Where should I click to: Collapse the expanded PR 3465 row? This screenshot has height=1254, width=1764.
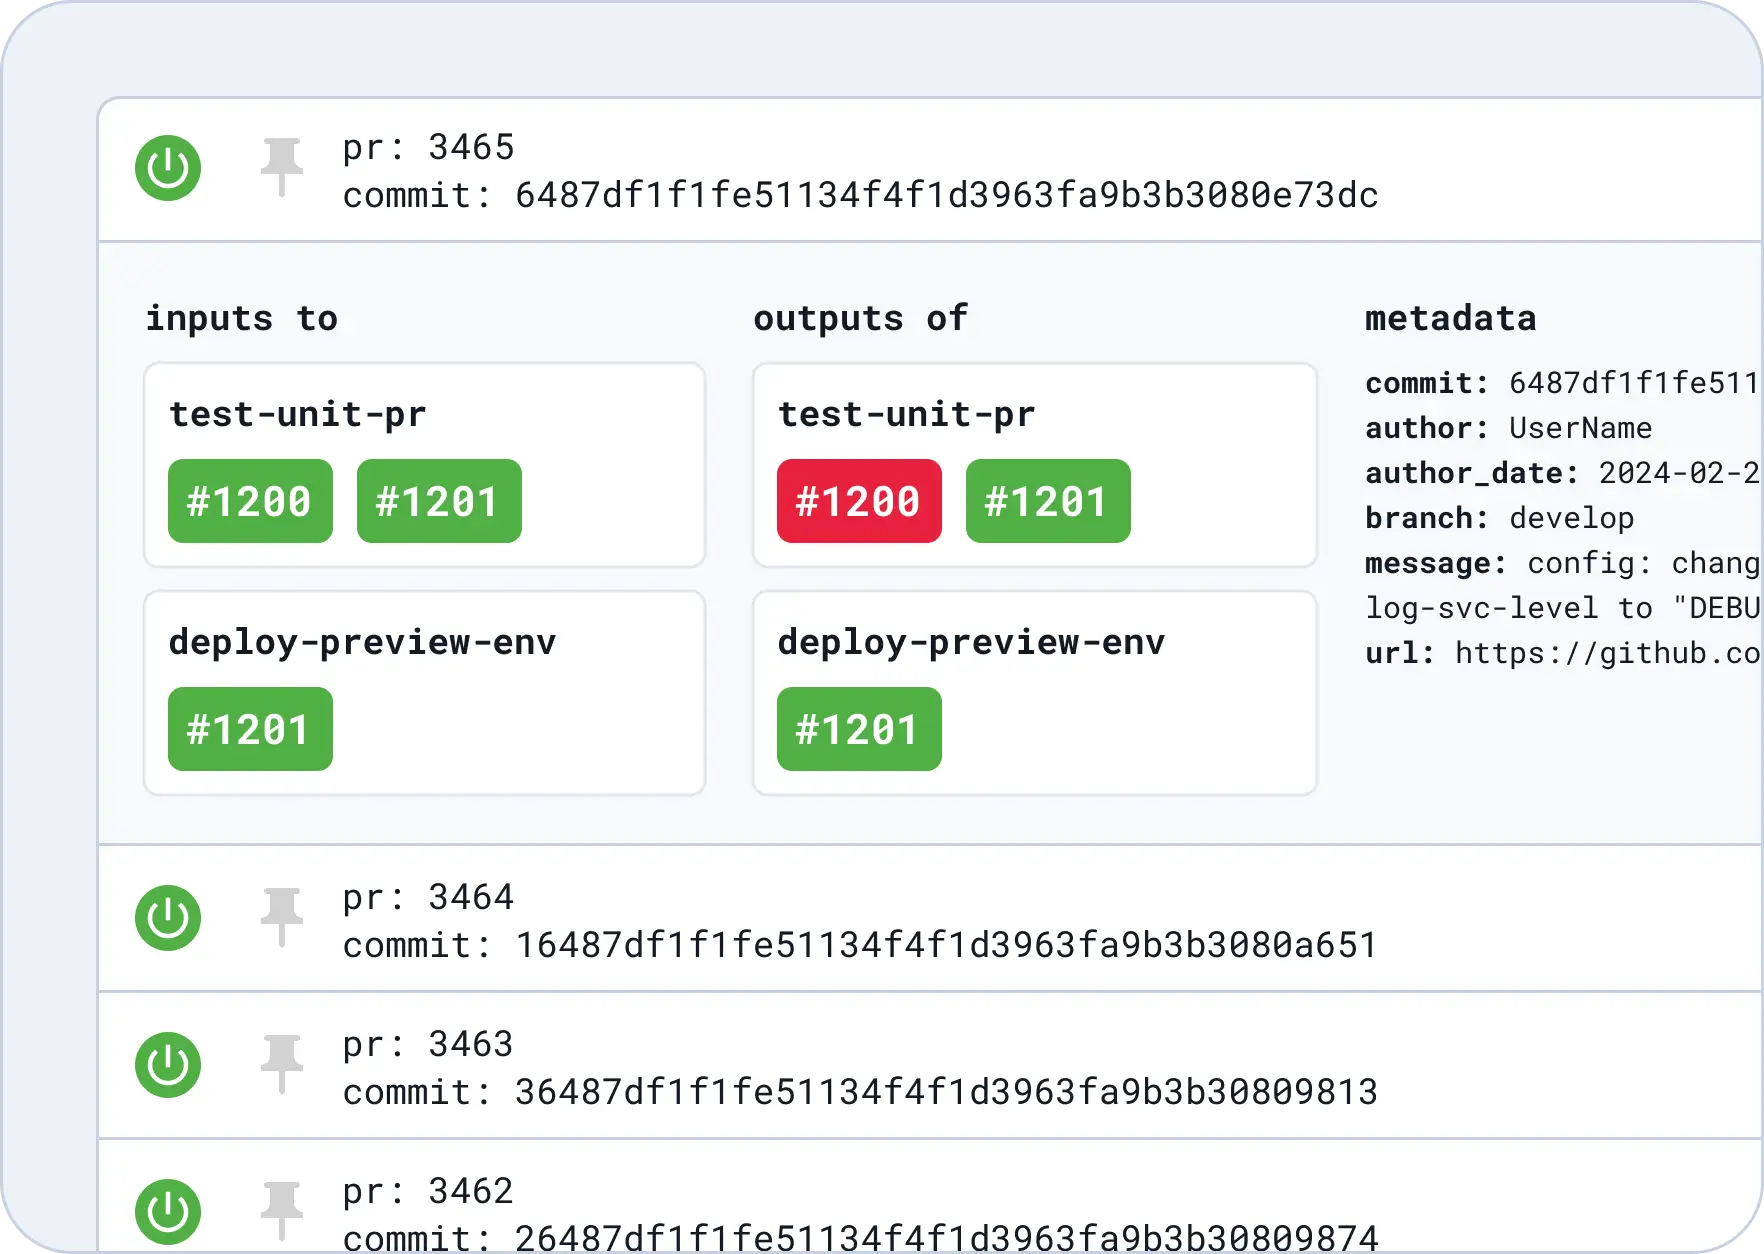click(860, 171)
